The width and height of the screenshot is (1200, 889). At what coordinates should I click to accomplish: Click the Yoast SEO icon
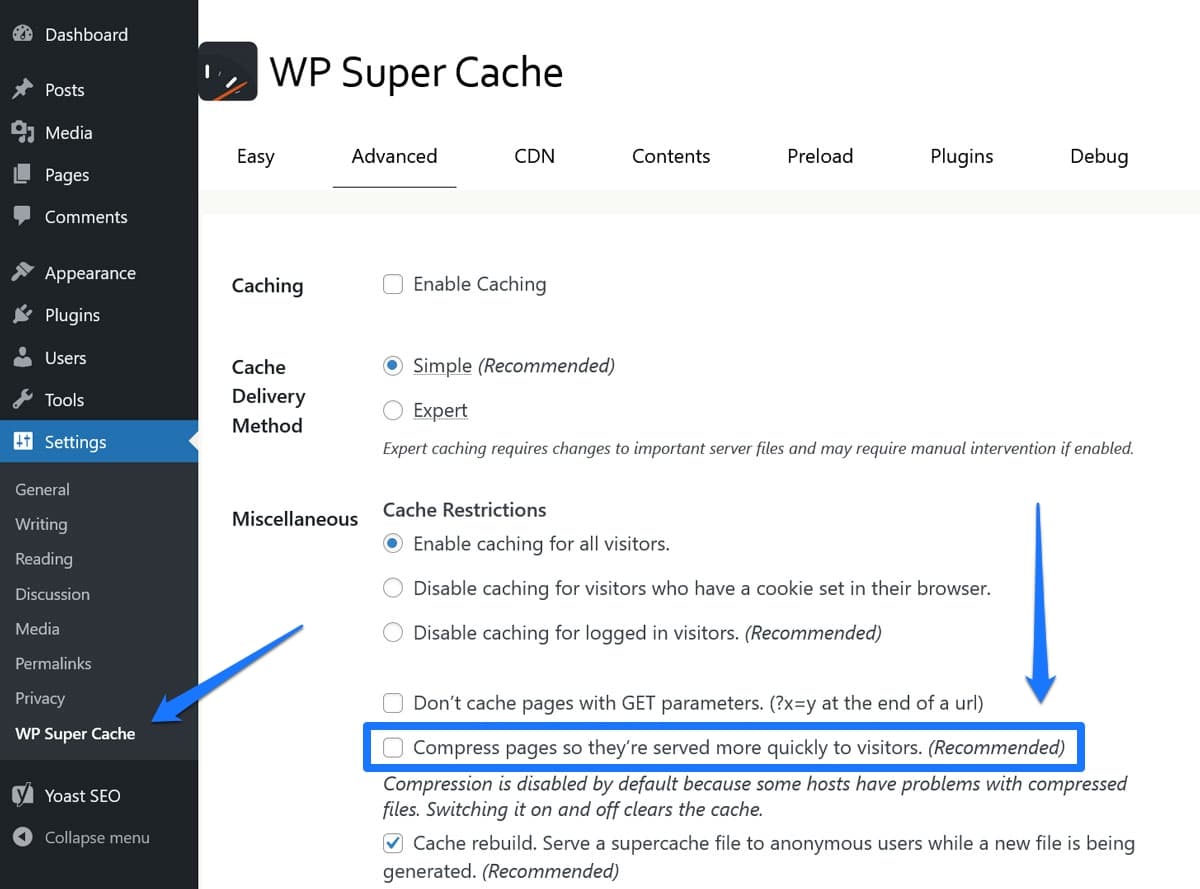click(x=22, y=796)
